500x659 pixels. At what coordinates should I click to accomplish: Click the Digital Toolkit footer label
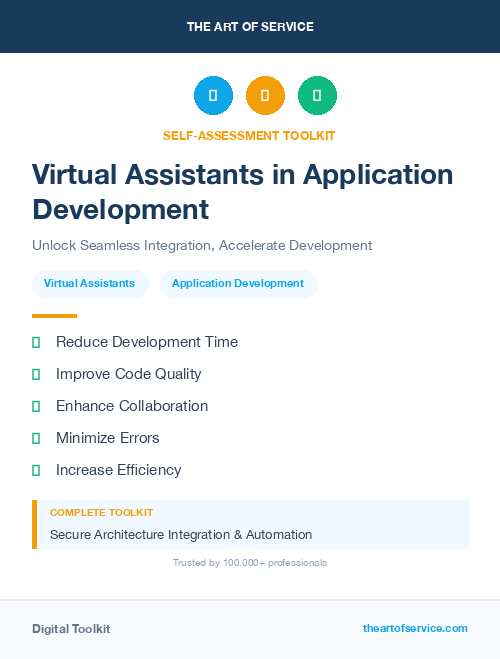point(71,629)
